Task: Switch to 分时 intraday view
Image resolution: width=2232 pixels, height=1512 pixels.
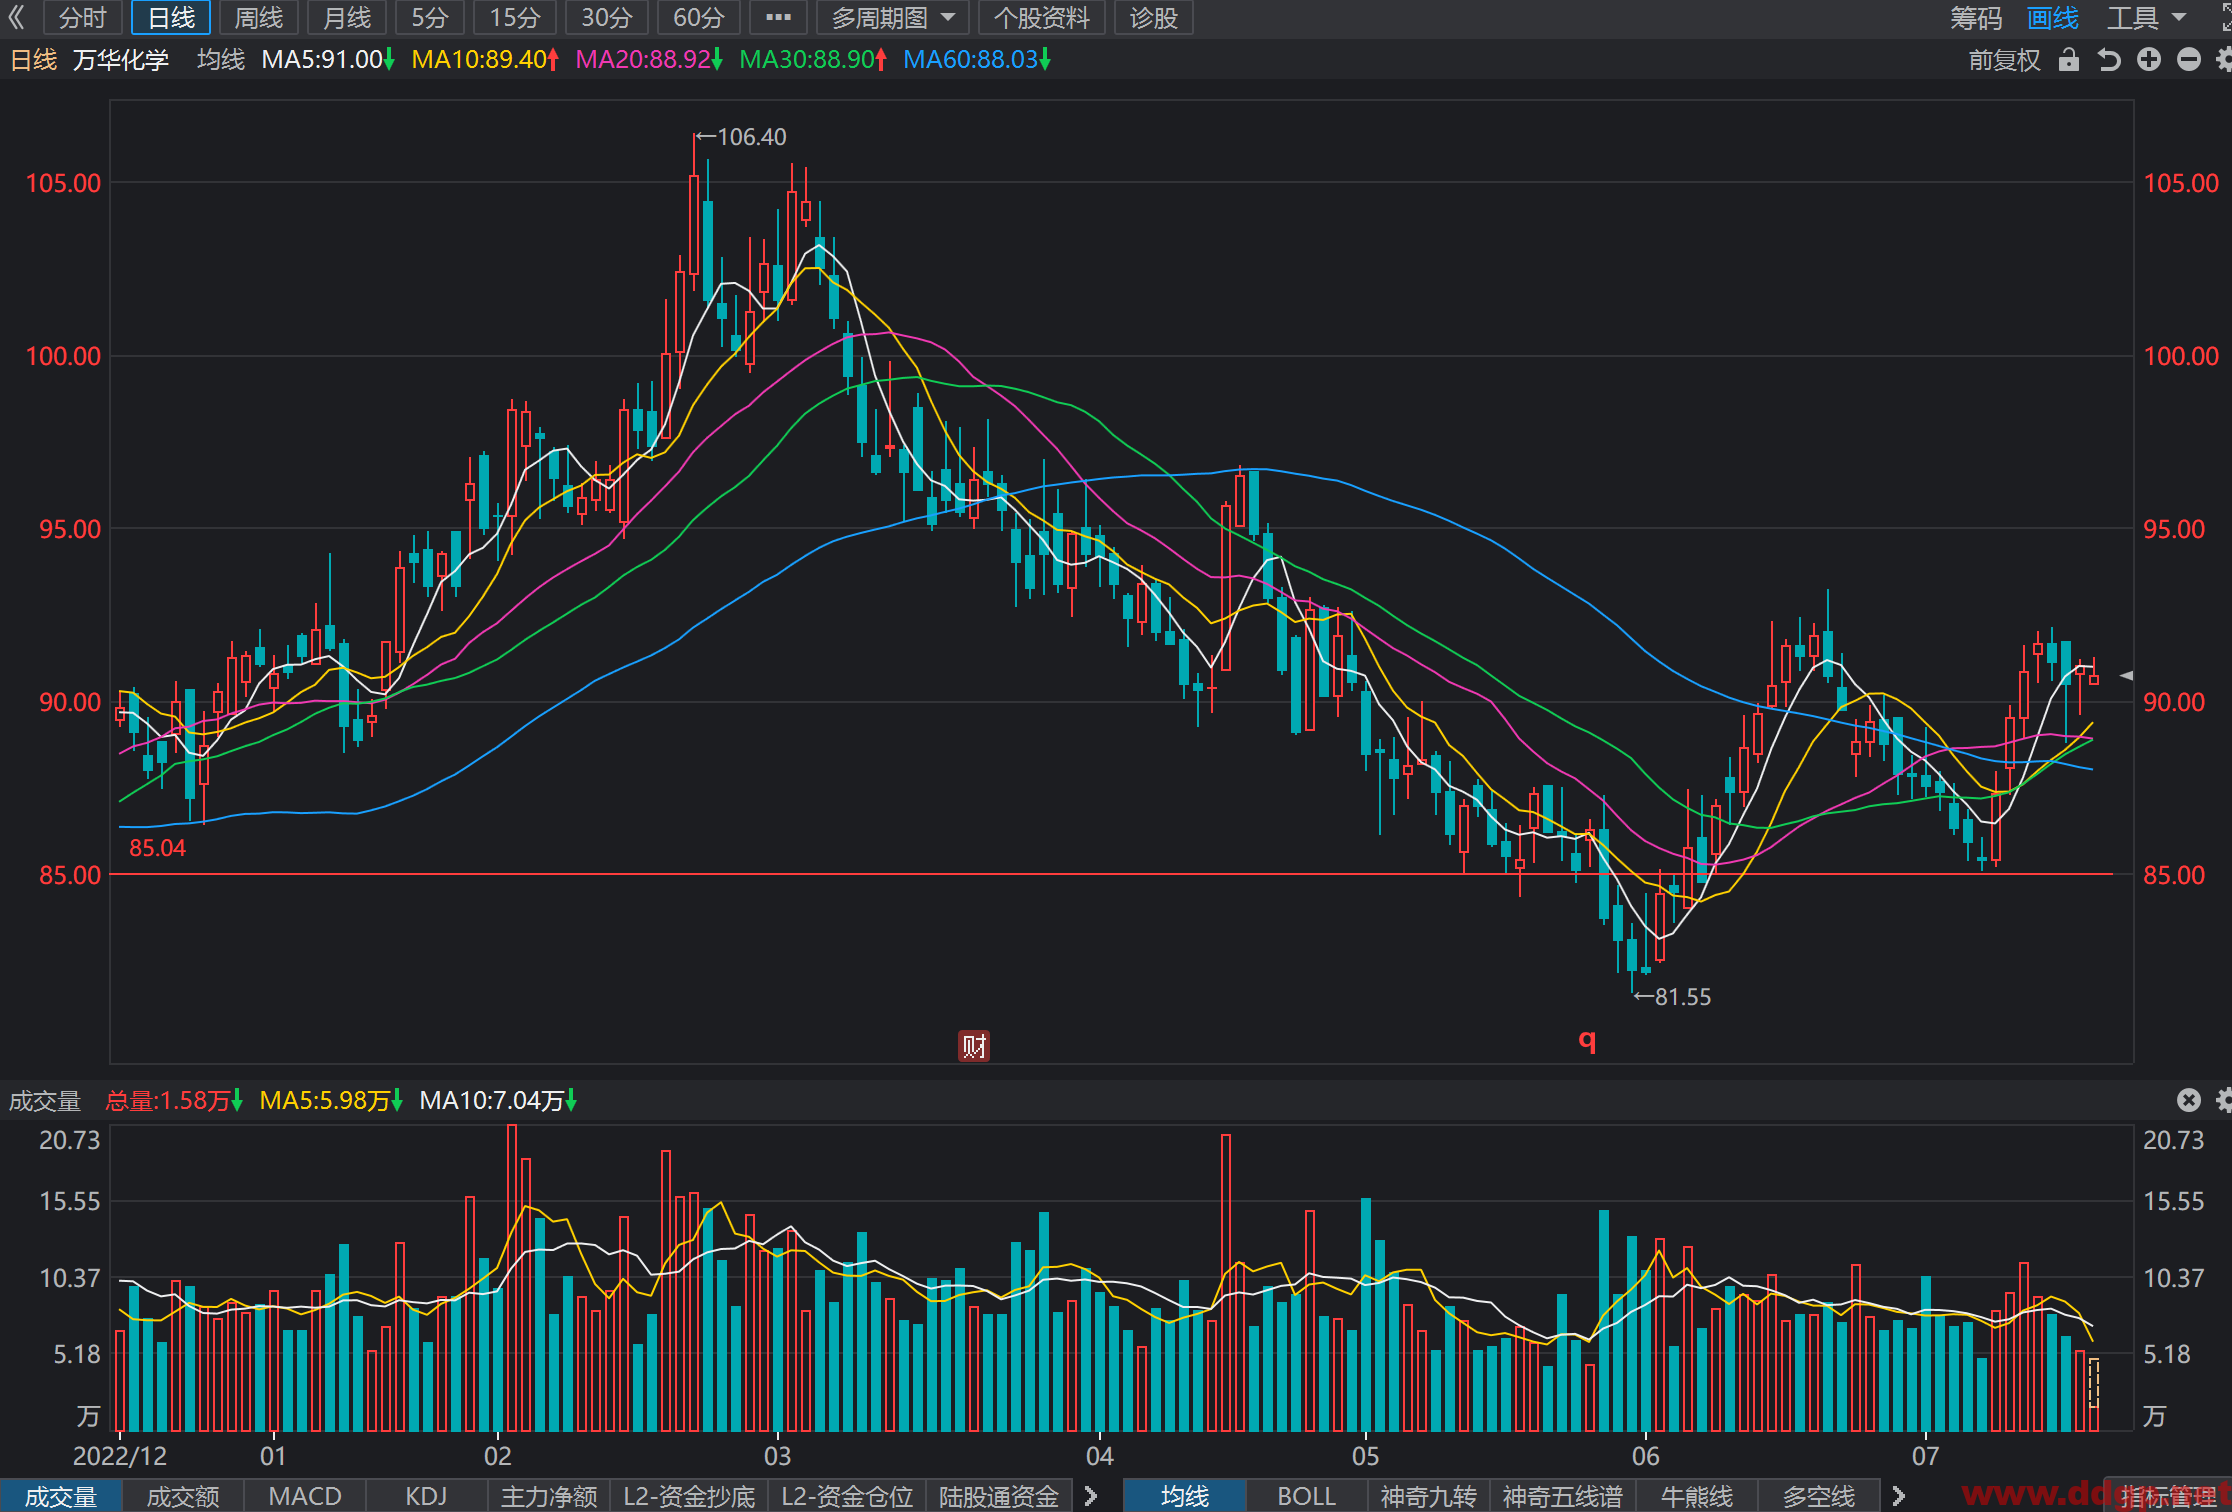Action: pyautogui.click(x=82, y=17)
